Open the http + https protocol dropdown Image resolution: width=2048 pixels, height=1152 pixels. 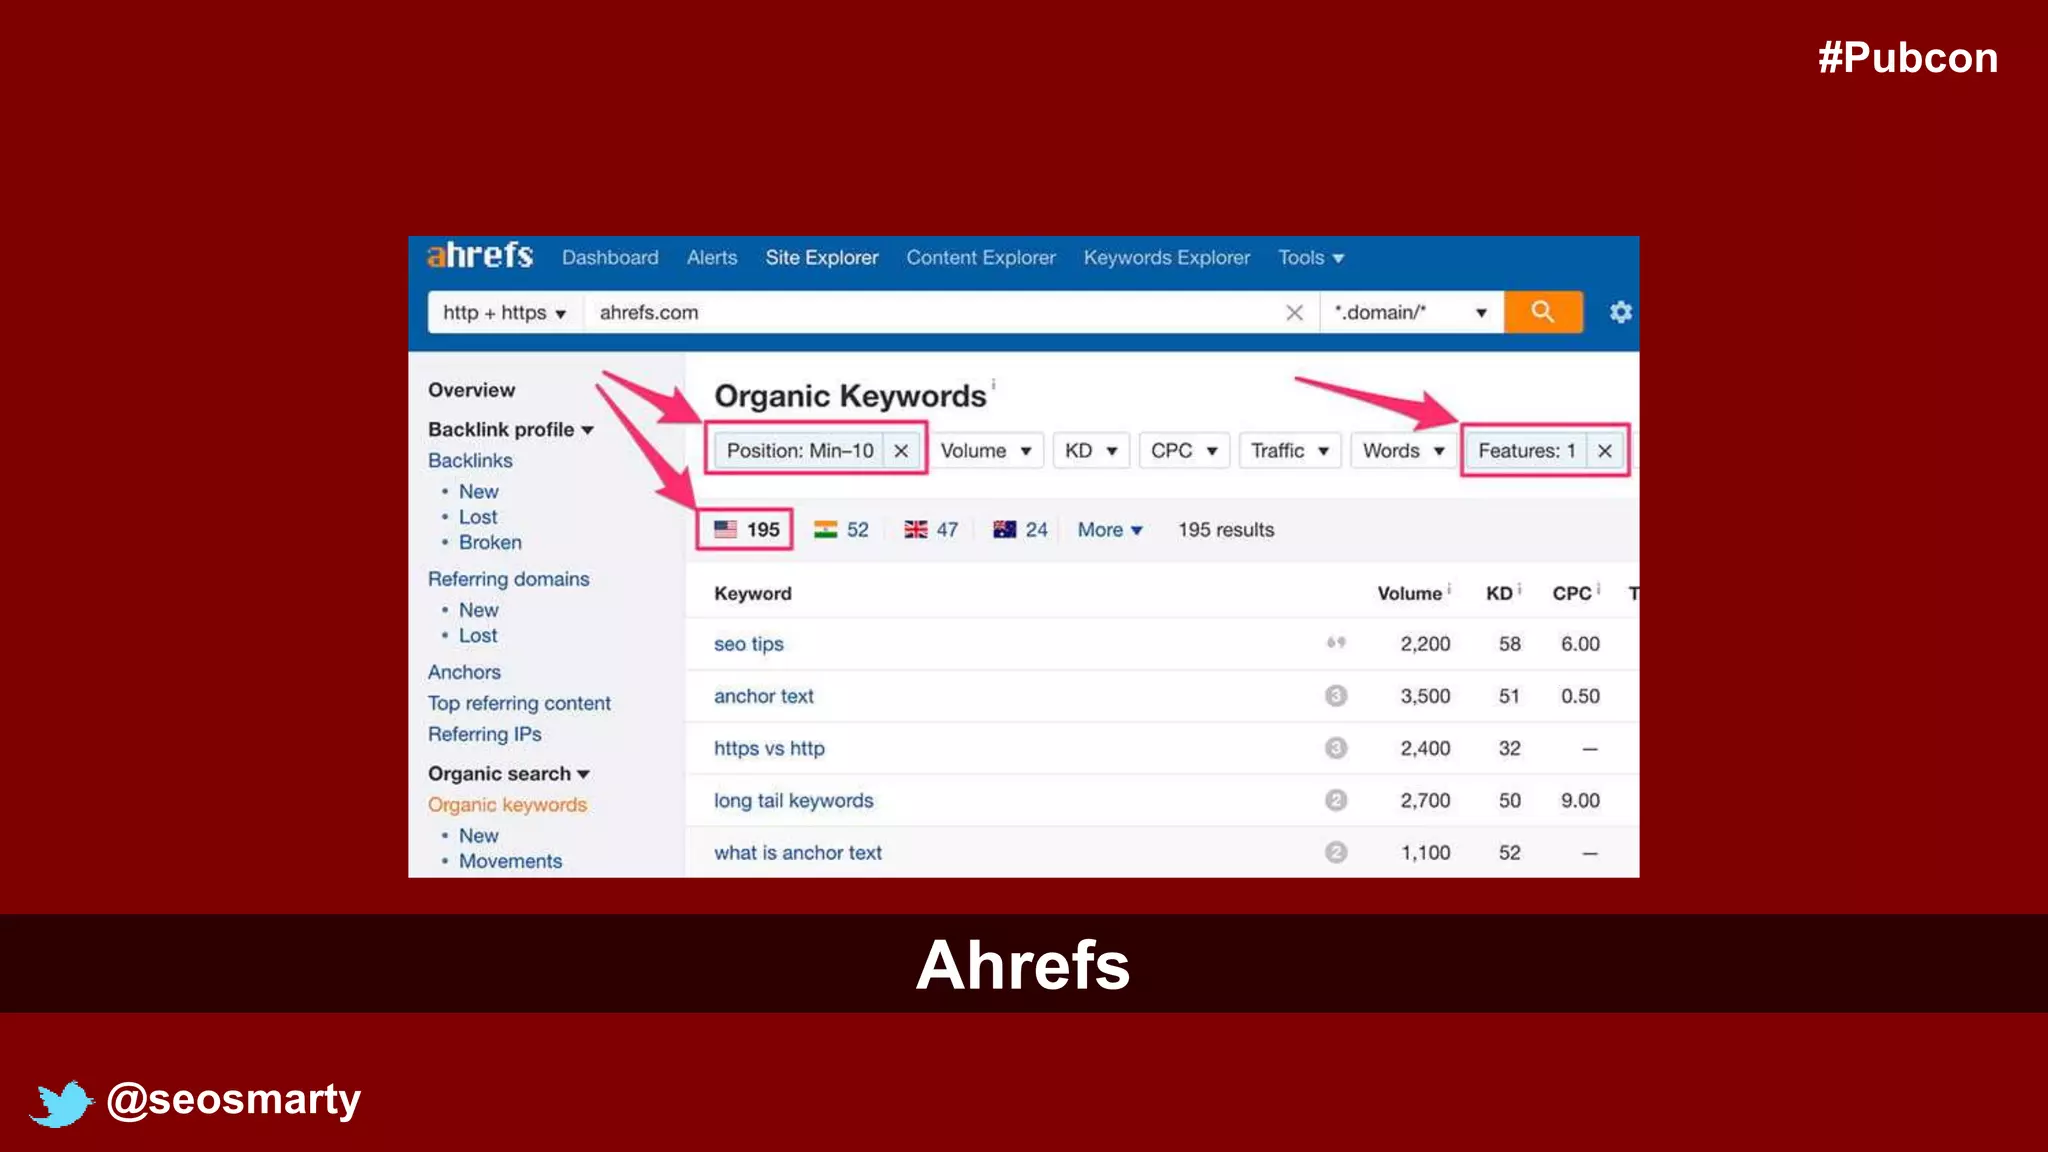click(504, 313)
